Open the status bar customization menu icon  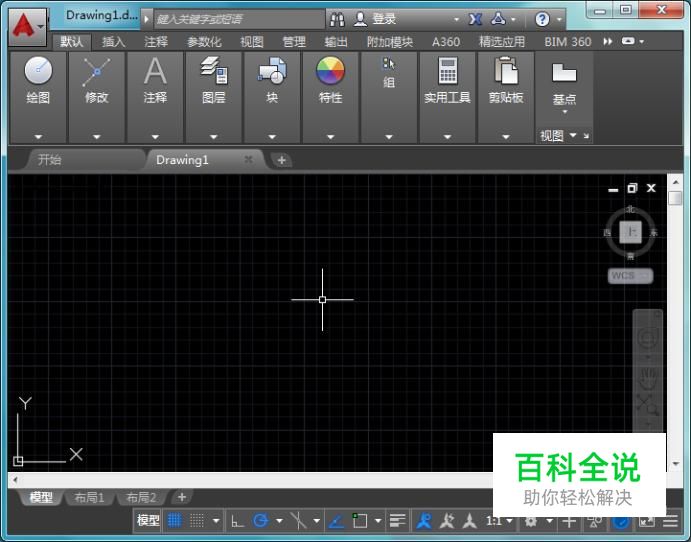(670, 522)
